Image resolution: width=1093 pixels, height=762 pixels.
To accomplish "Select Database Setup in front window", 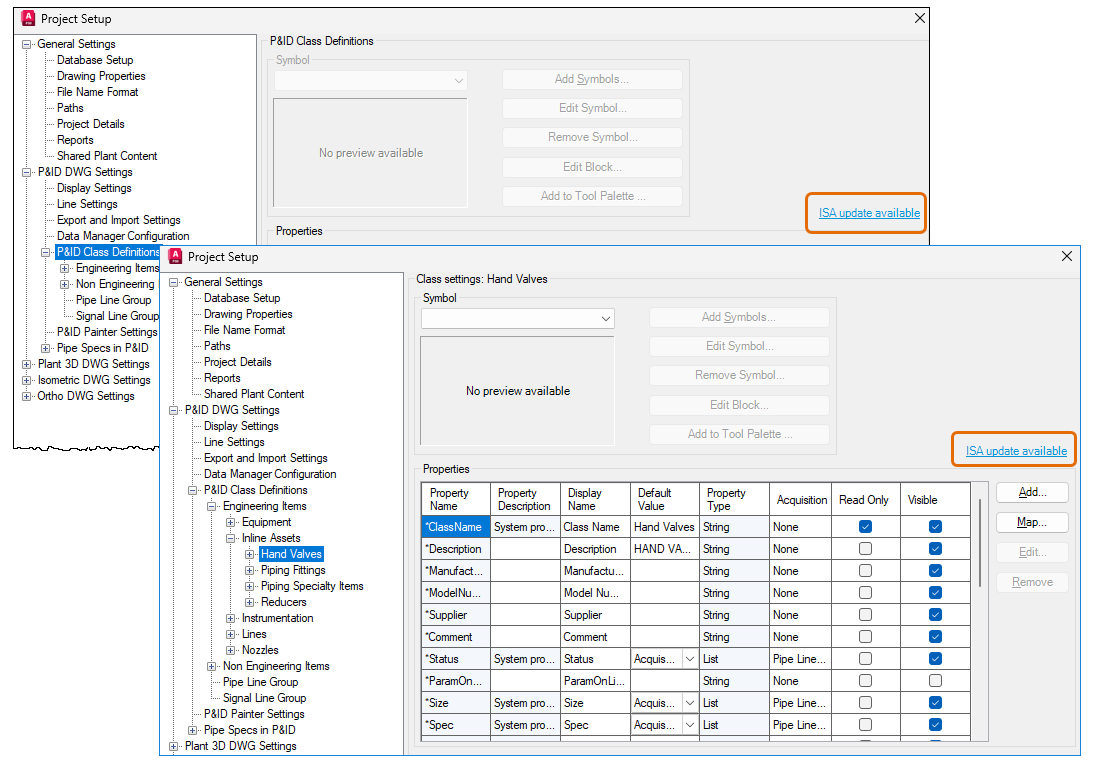I will click(x=242, y=298).
